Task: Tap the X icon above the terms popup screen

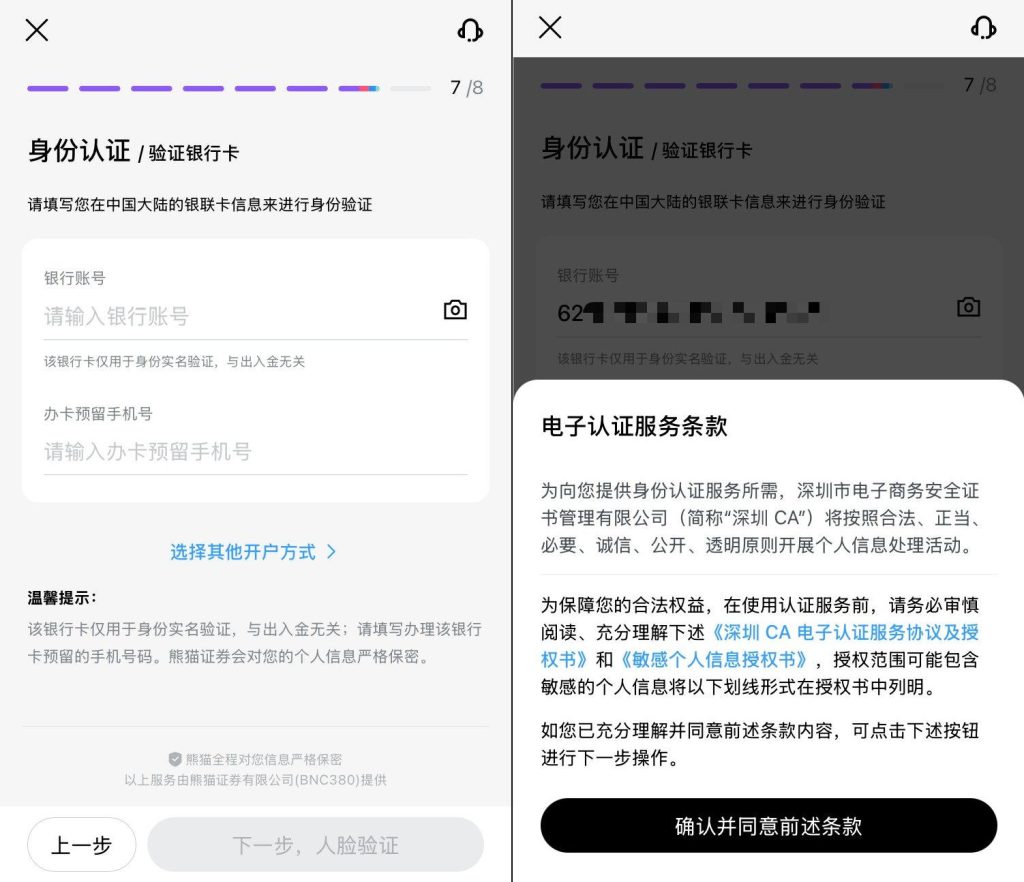Action: (x=550, y=28)
